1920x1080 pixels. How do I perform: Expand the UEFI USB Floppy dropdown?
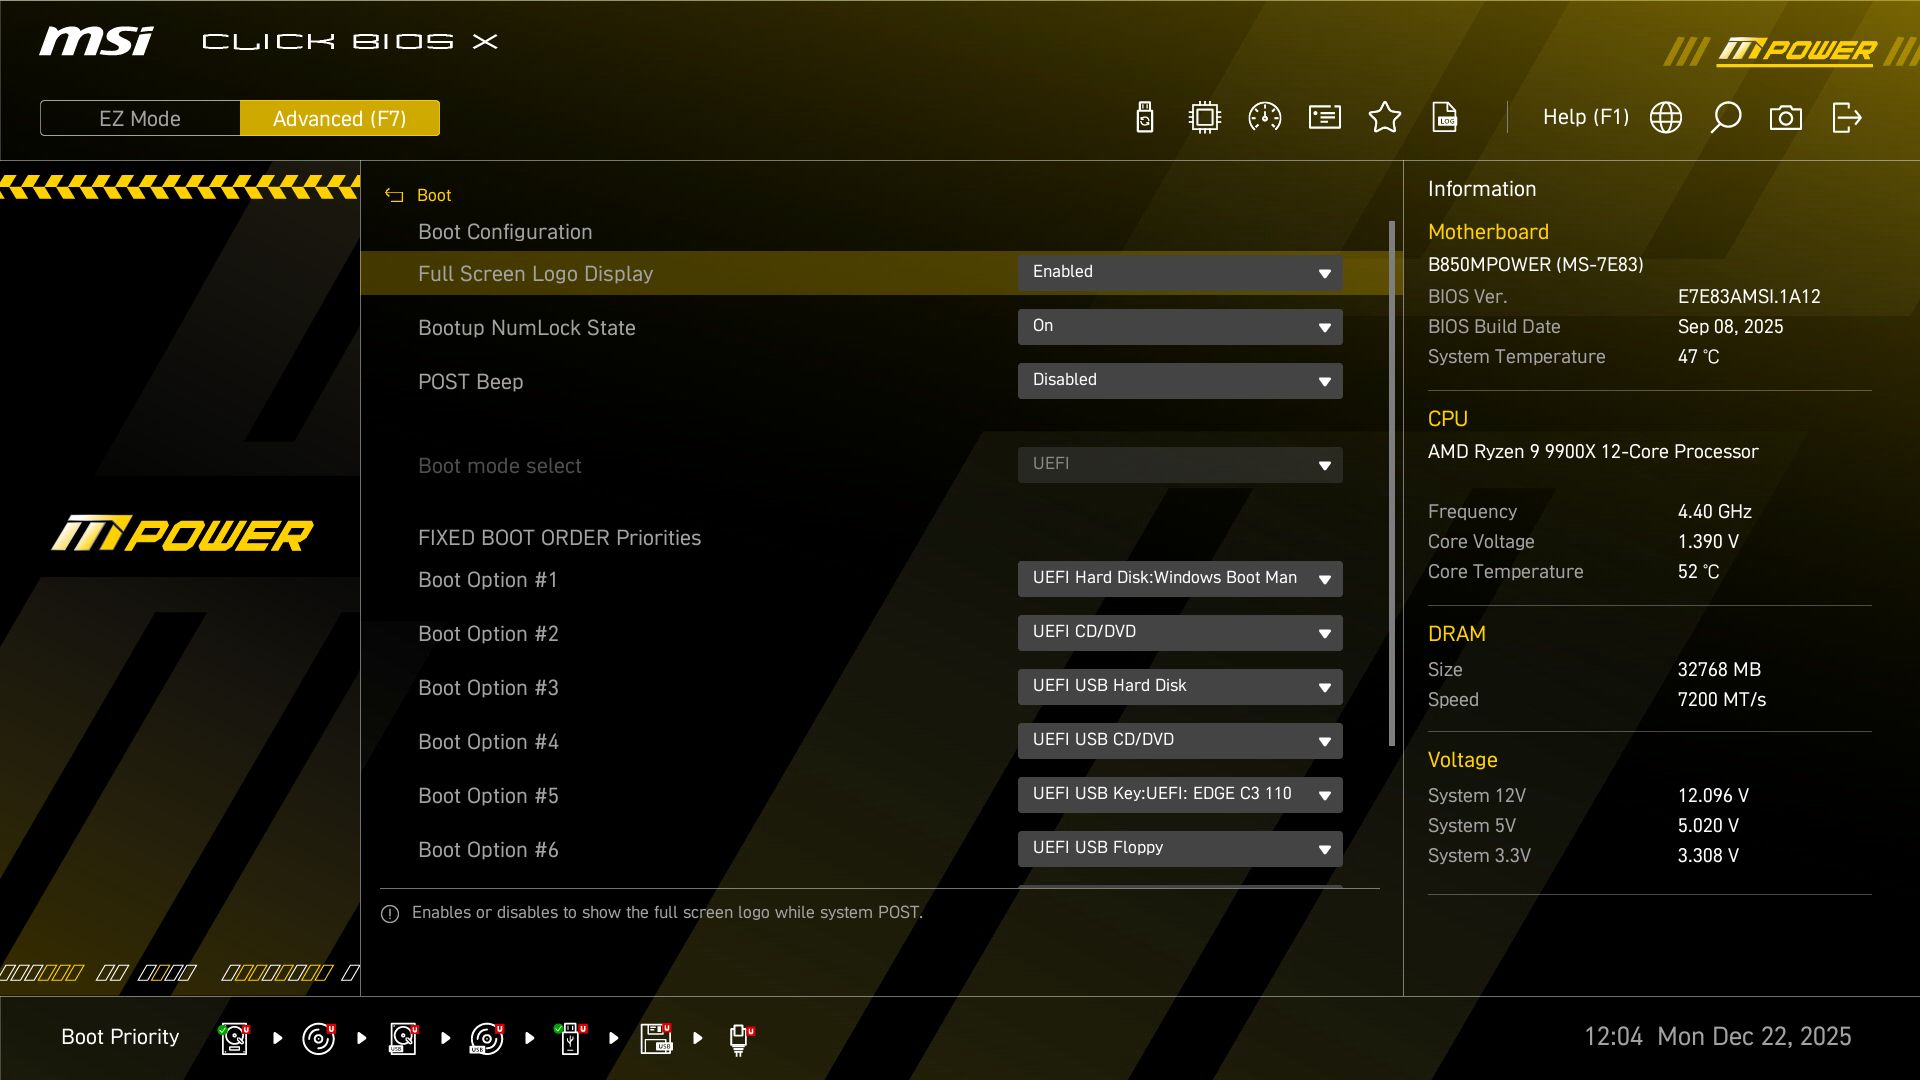[x=1180, y=848]
